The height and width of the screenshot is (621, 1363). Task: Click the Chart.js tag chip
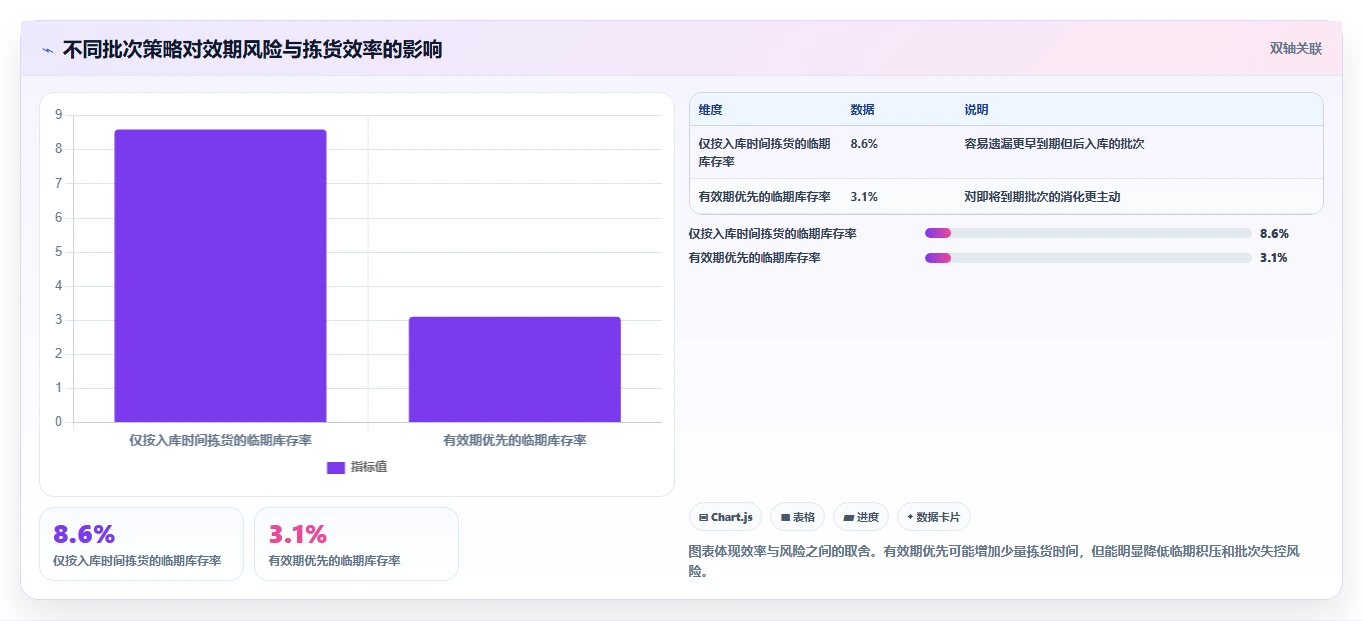(x=725, y=517)
